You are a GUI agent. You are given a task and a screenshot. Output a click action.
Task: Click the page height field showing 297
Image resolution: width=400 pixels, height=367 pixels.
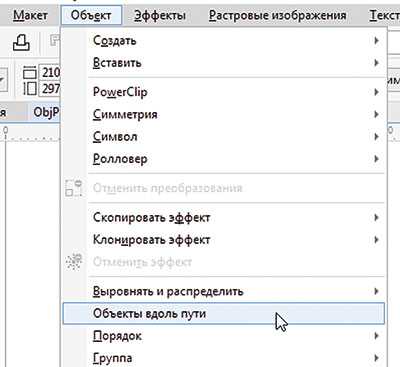coord(50,89)
